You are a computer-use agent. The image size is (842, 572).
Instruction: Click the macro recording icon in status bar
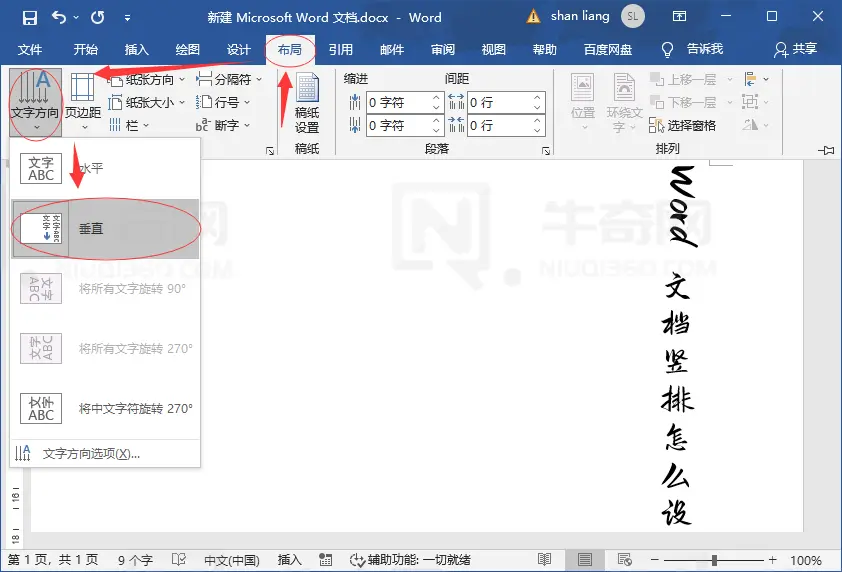coord(325,560)
